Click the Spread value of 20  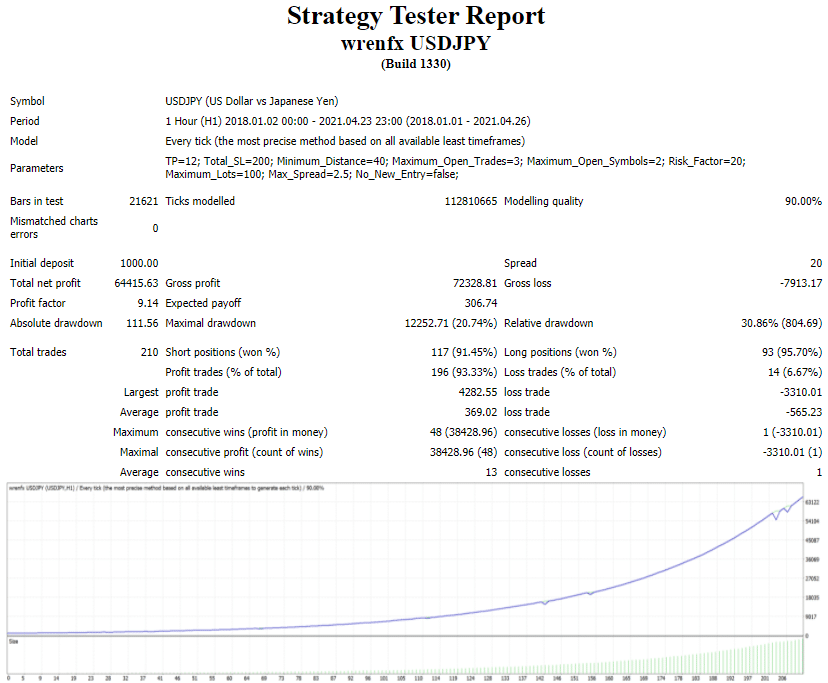[x=814, y=263]
